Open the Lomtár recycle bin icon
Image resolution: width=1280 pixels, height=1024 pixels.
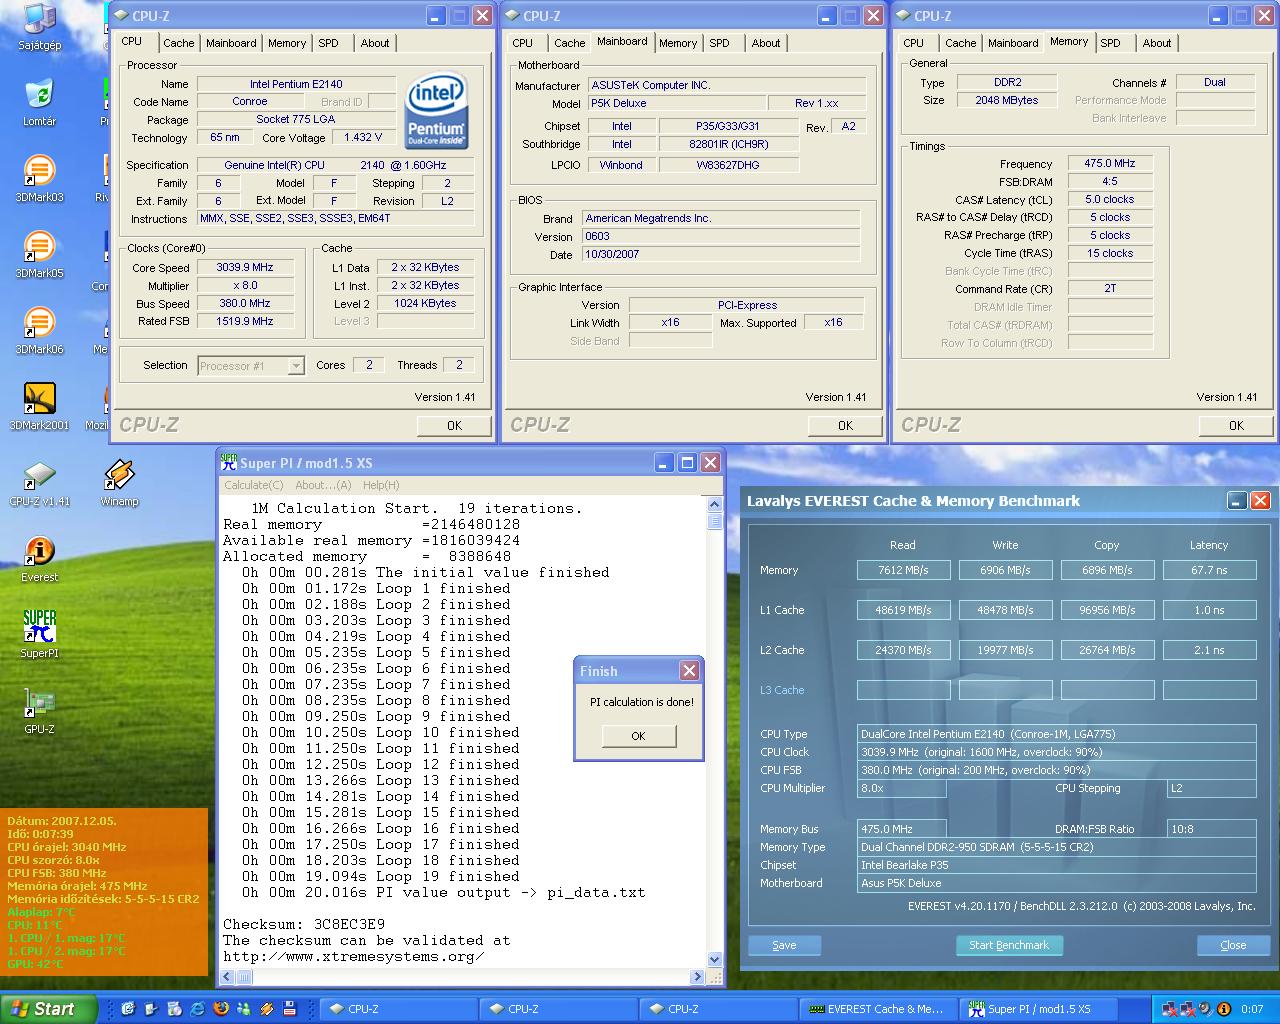[39, 102]
